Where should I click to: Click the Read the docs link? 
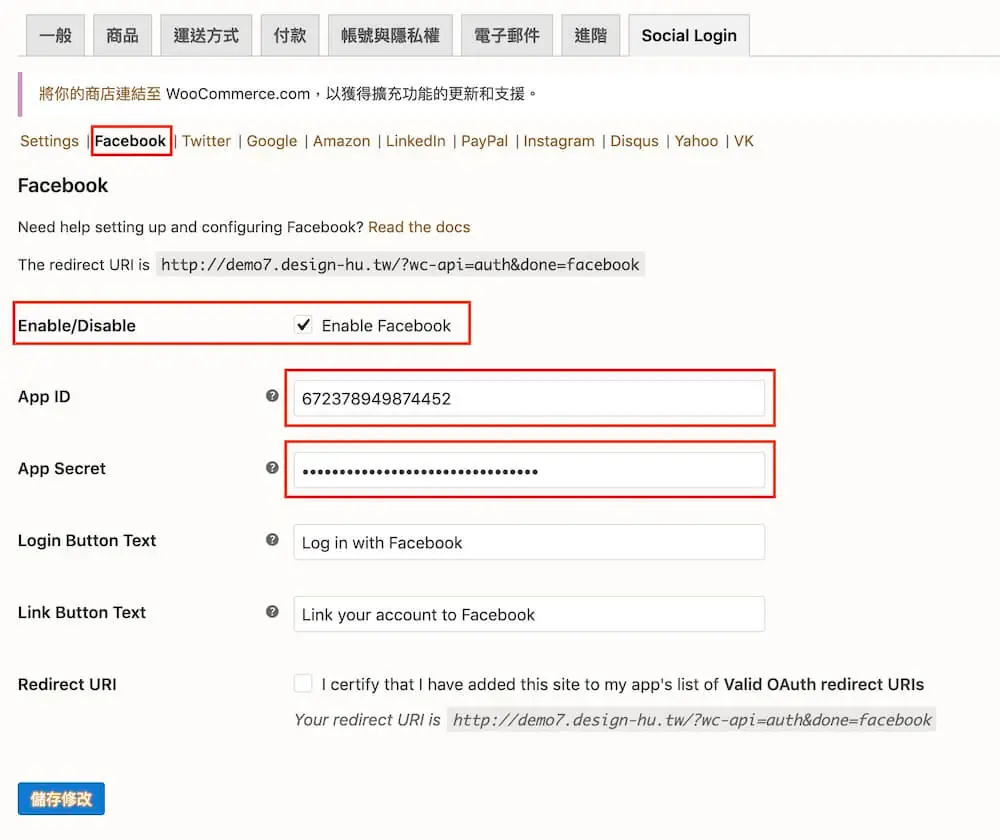click(419, 227)
